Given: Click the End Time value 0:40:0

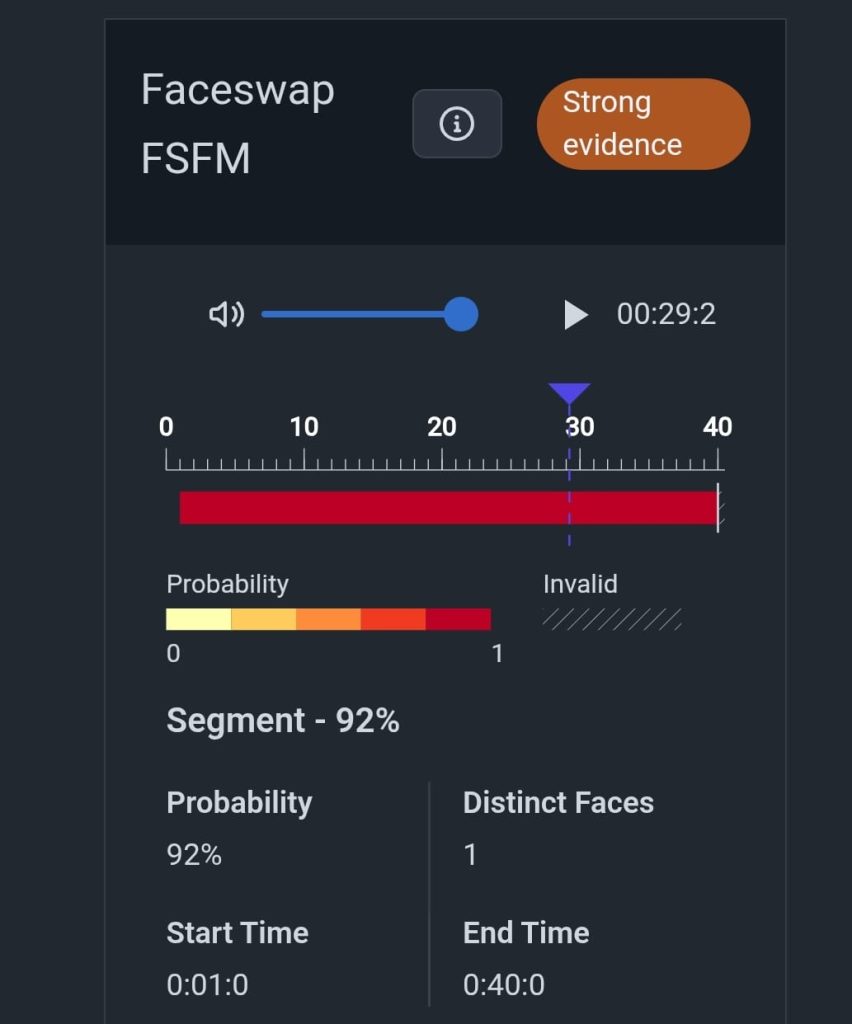Looking at the screenshot, I should click(x=504, y=985).
